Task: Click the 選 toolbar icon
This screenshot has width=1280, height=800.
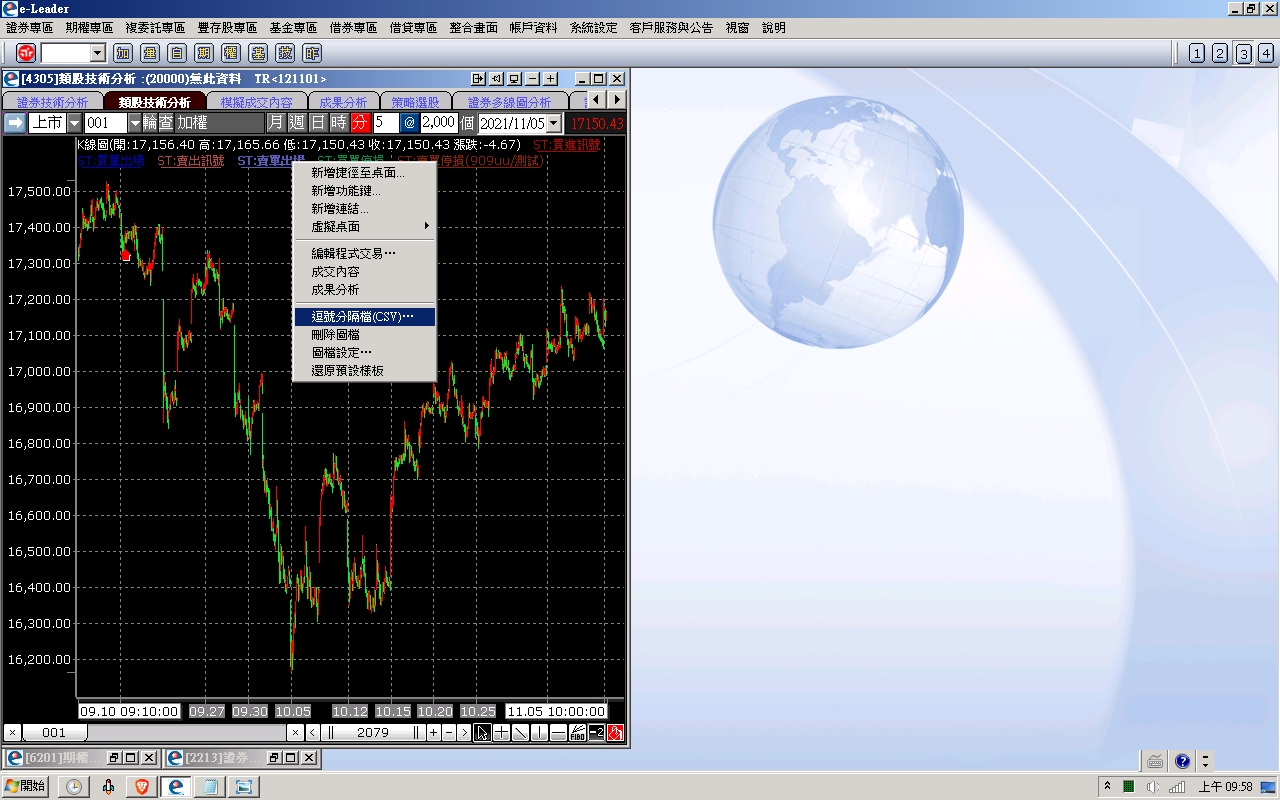Action: [151, 53]
